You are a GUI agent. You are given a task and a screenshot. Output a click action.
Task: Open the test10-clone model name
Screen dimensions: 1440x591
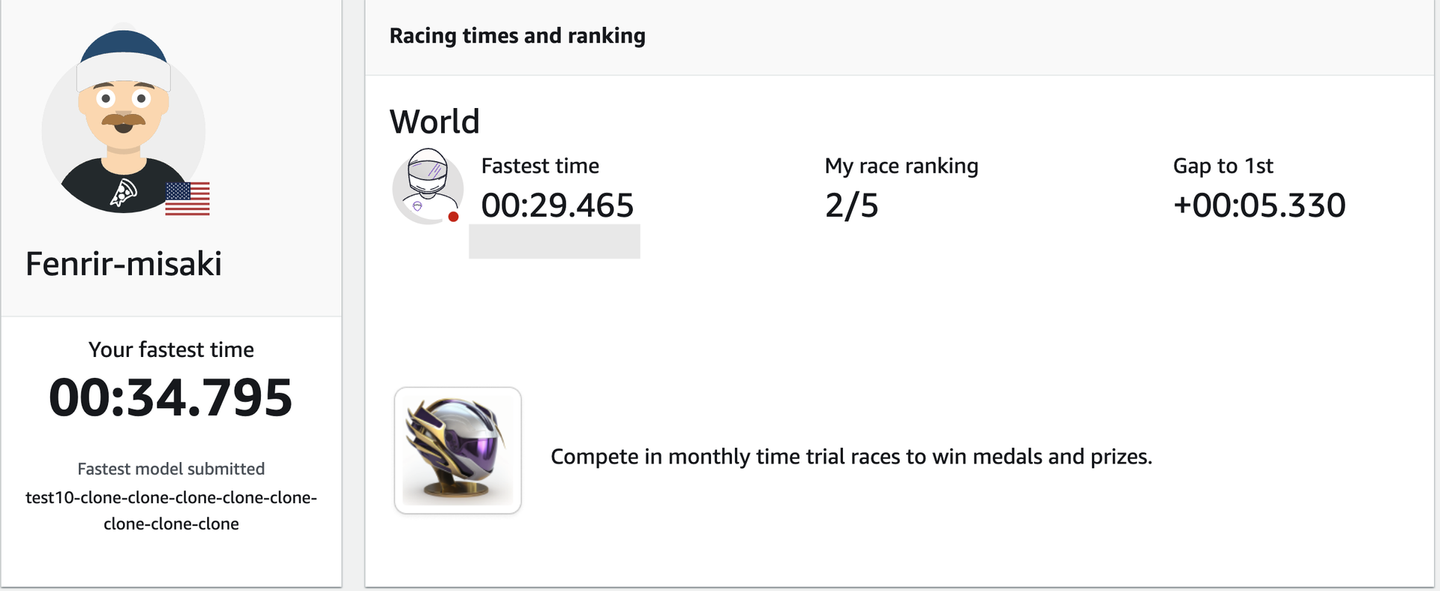(171, 510)
